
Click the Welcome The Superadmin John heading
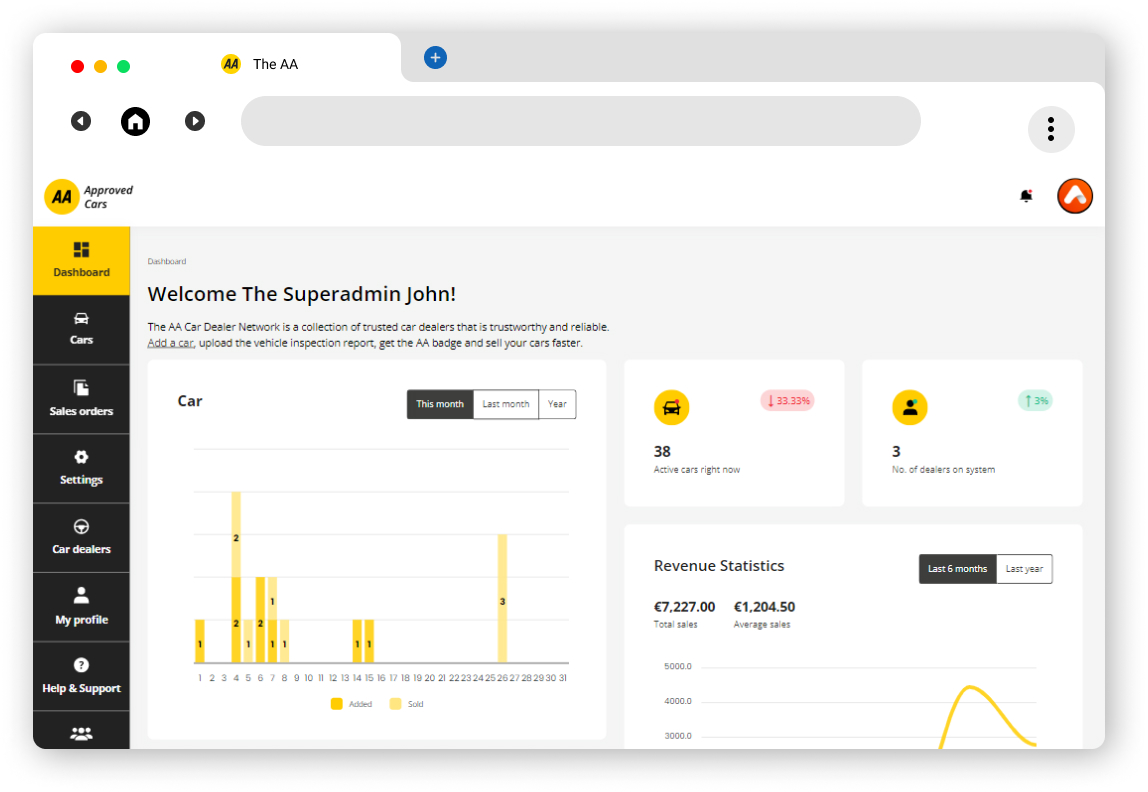[302, 294]
